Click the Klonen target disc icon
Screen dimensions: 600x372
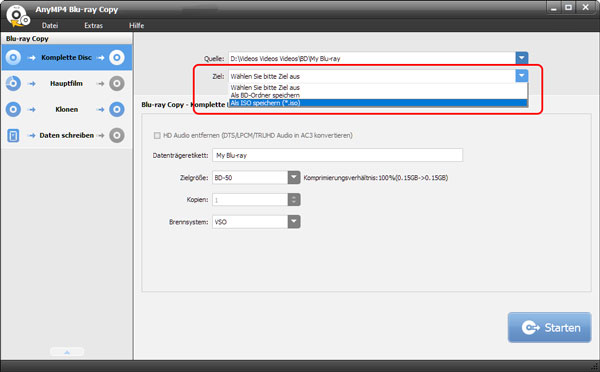tap(117, 109)
